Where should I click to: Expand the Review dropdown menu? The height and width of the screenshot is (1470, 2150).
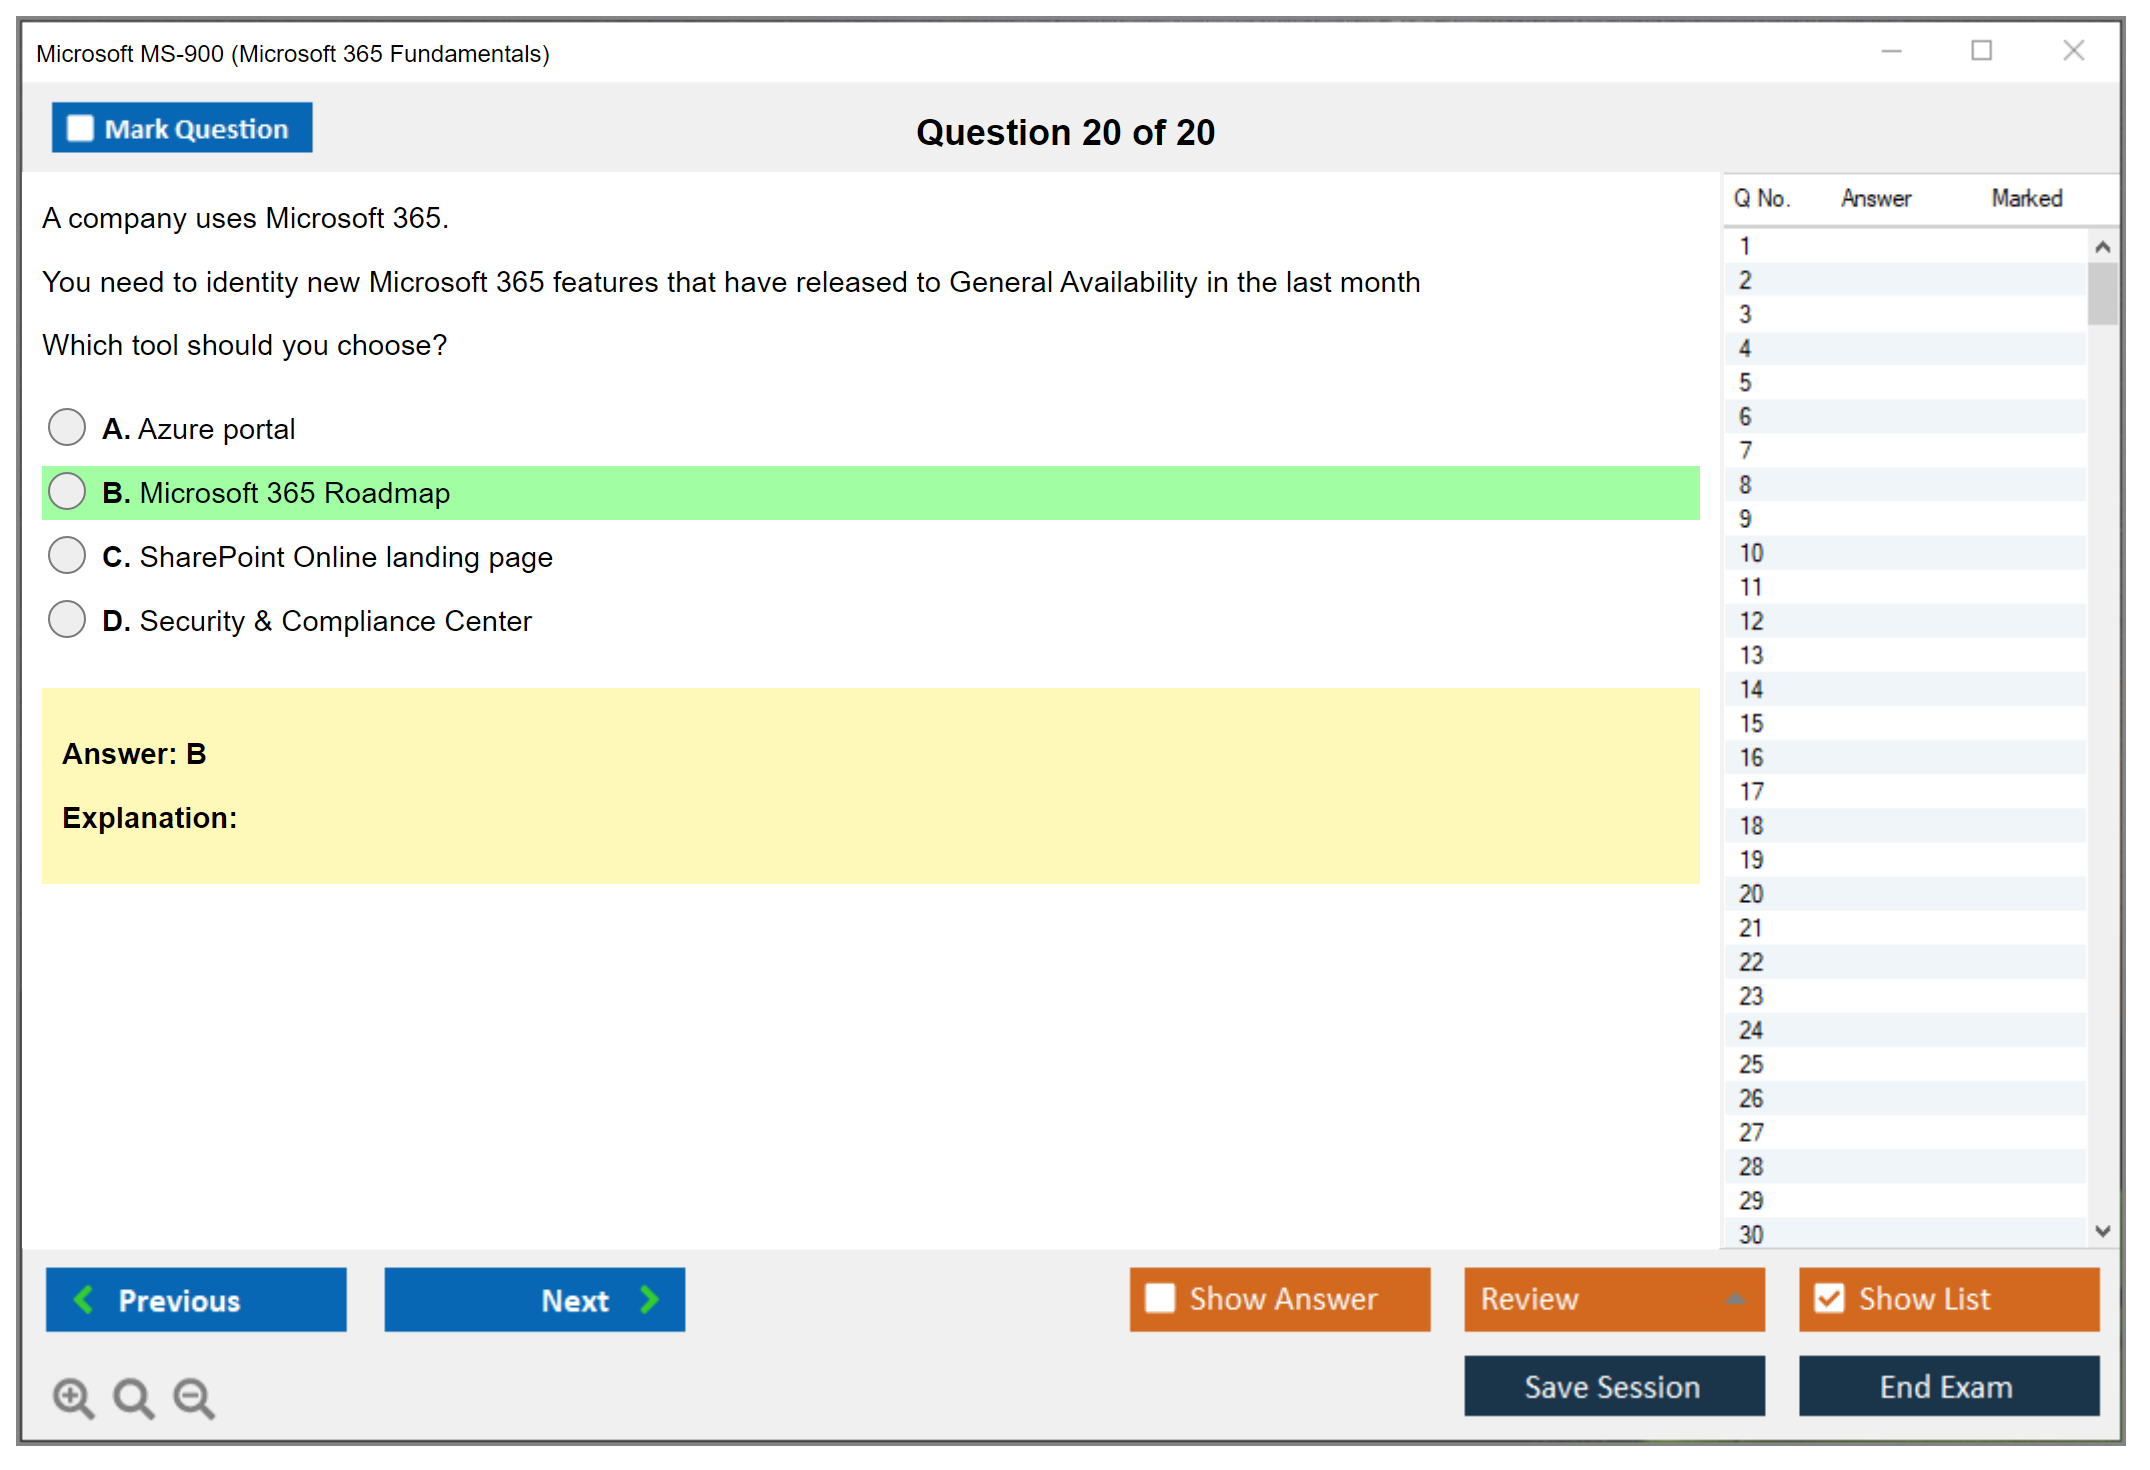pos(1735,1299)
